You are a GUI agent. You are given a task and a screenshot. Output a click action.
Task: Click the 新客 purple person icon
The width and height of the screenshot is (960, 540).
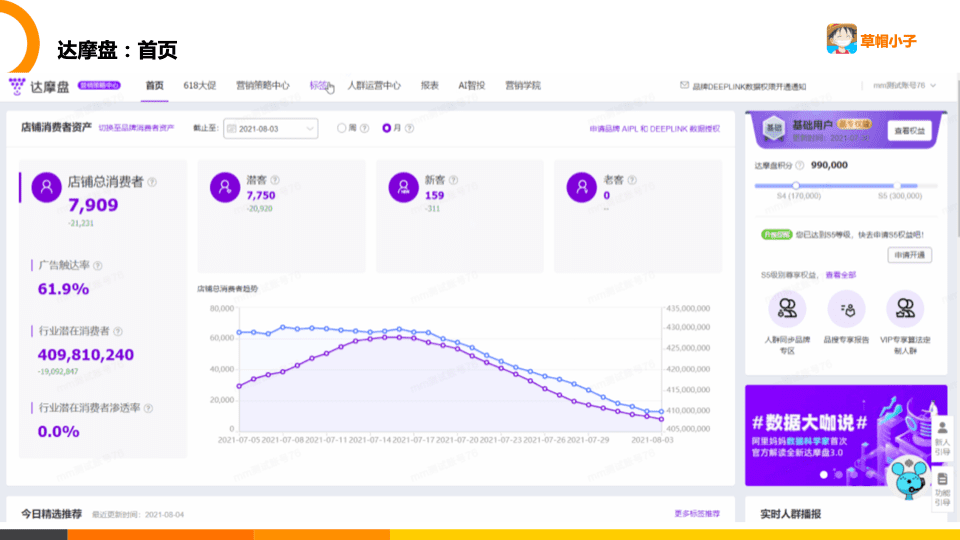pos(403,187)
